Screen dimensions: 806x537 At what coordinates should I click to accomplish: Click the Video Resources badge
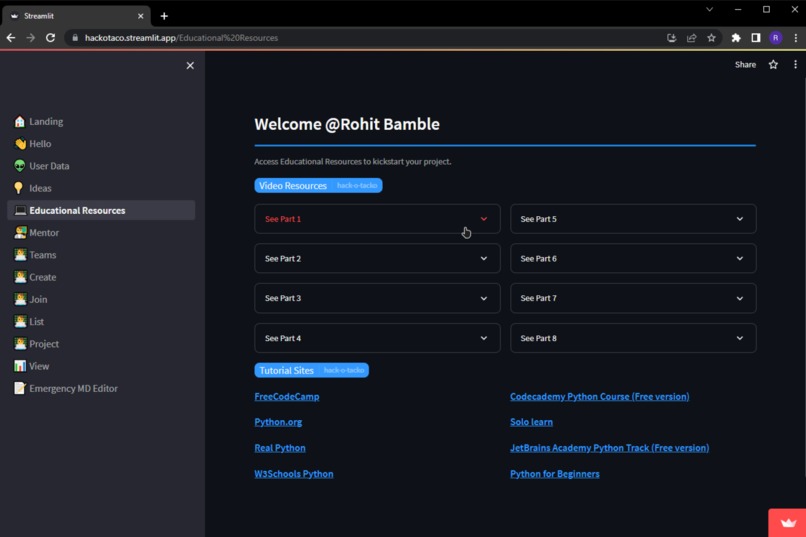coord(318,186)
